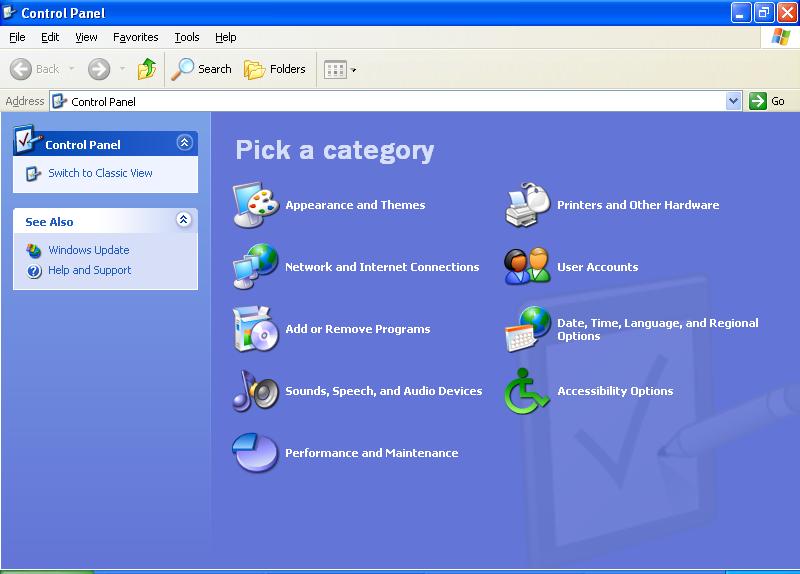The image size is (800, 574).
Task: Open the Forward history dropdown arrow
Action: (x=122, y=69)
